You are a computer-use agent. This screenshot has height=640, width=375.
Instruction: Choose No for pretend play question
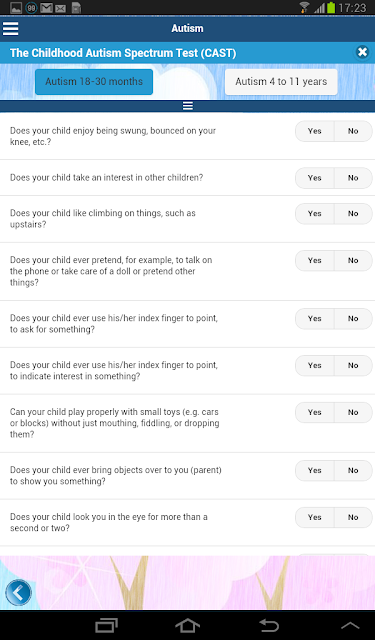coord(353,260)
